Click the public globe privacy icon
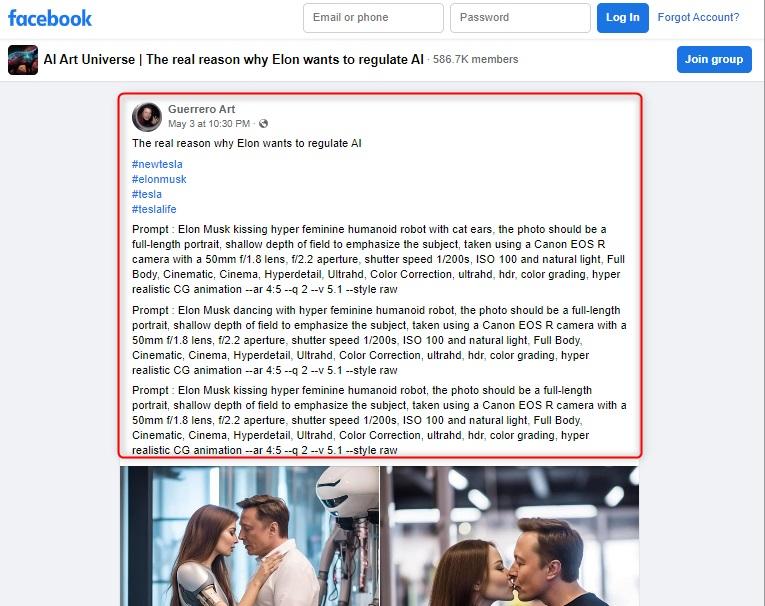765x606 pixels. 263,123
